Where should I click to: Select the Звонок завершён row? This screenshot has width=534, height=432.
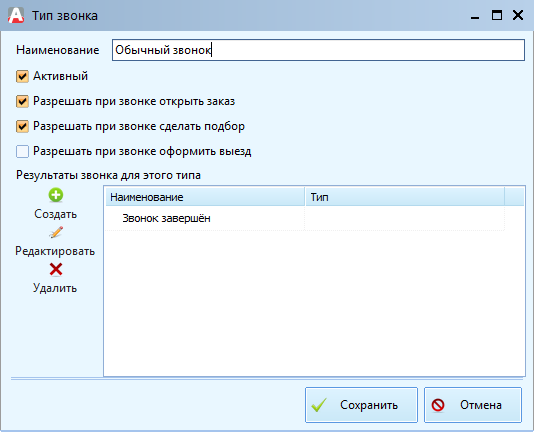(305, 218)
